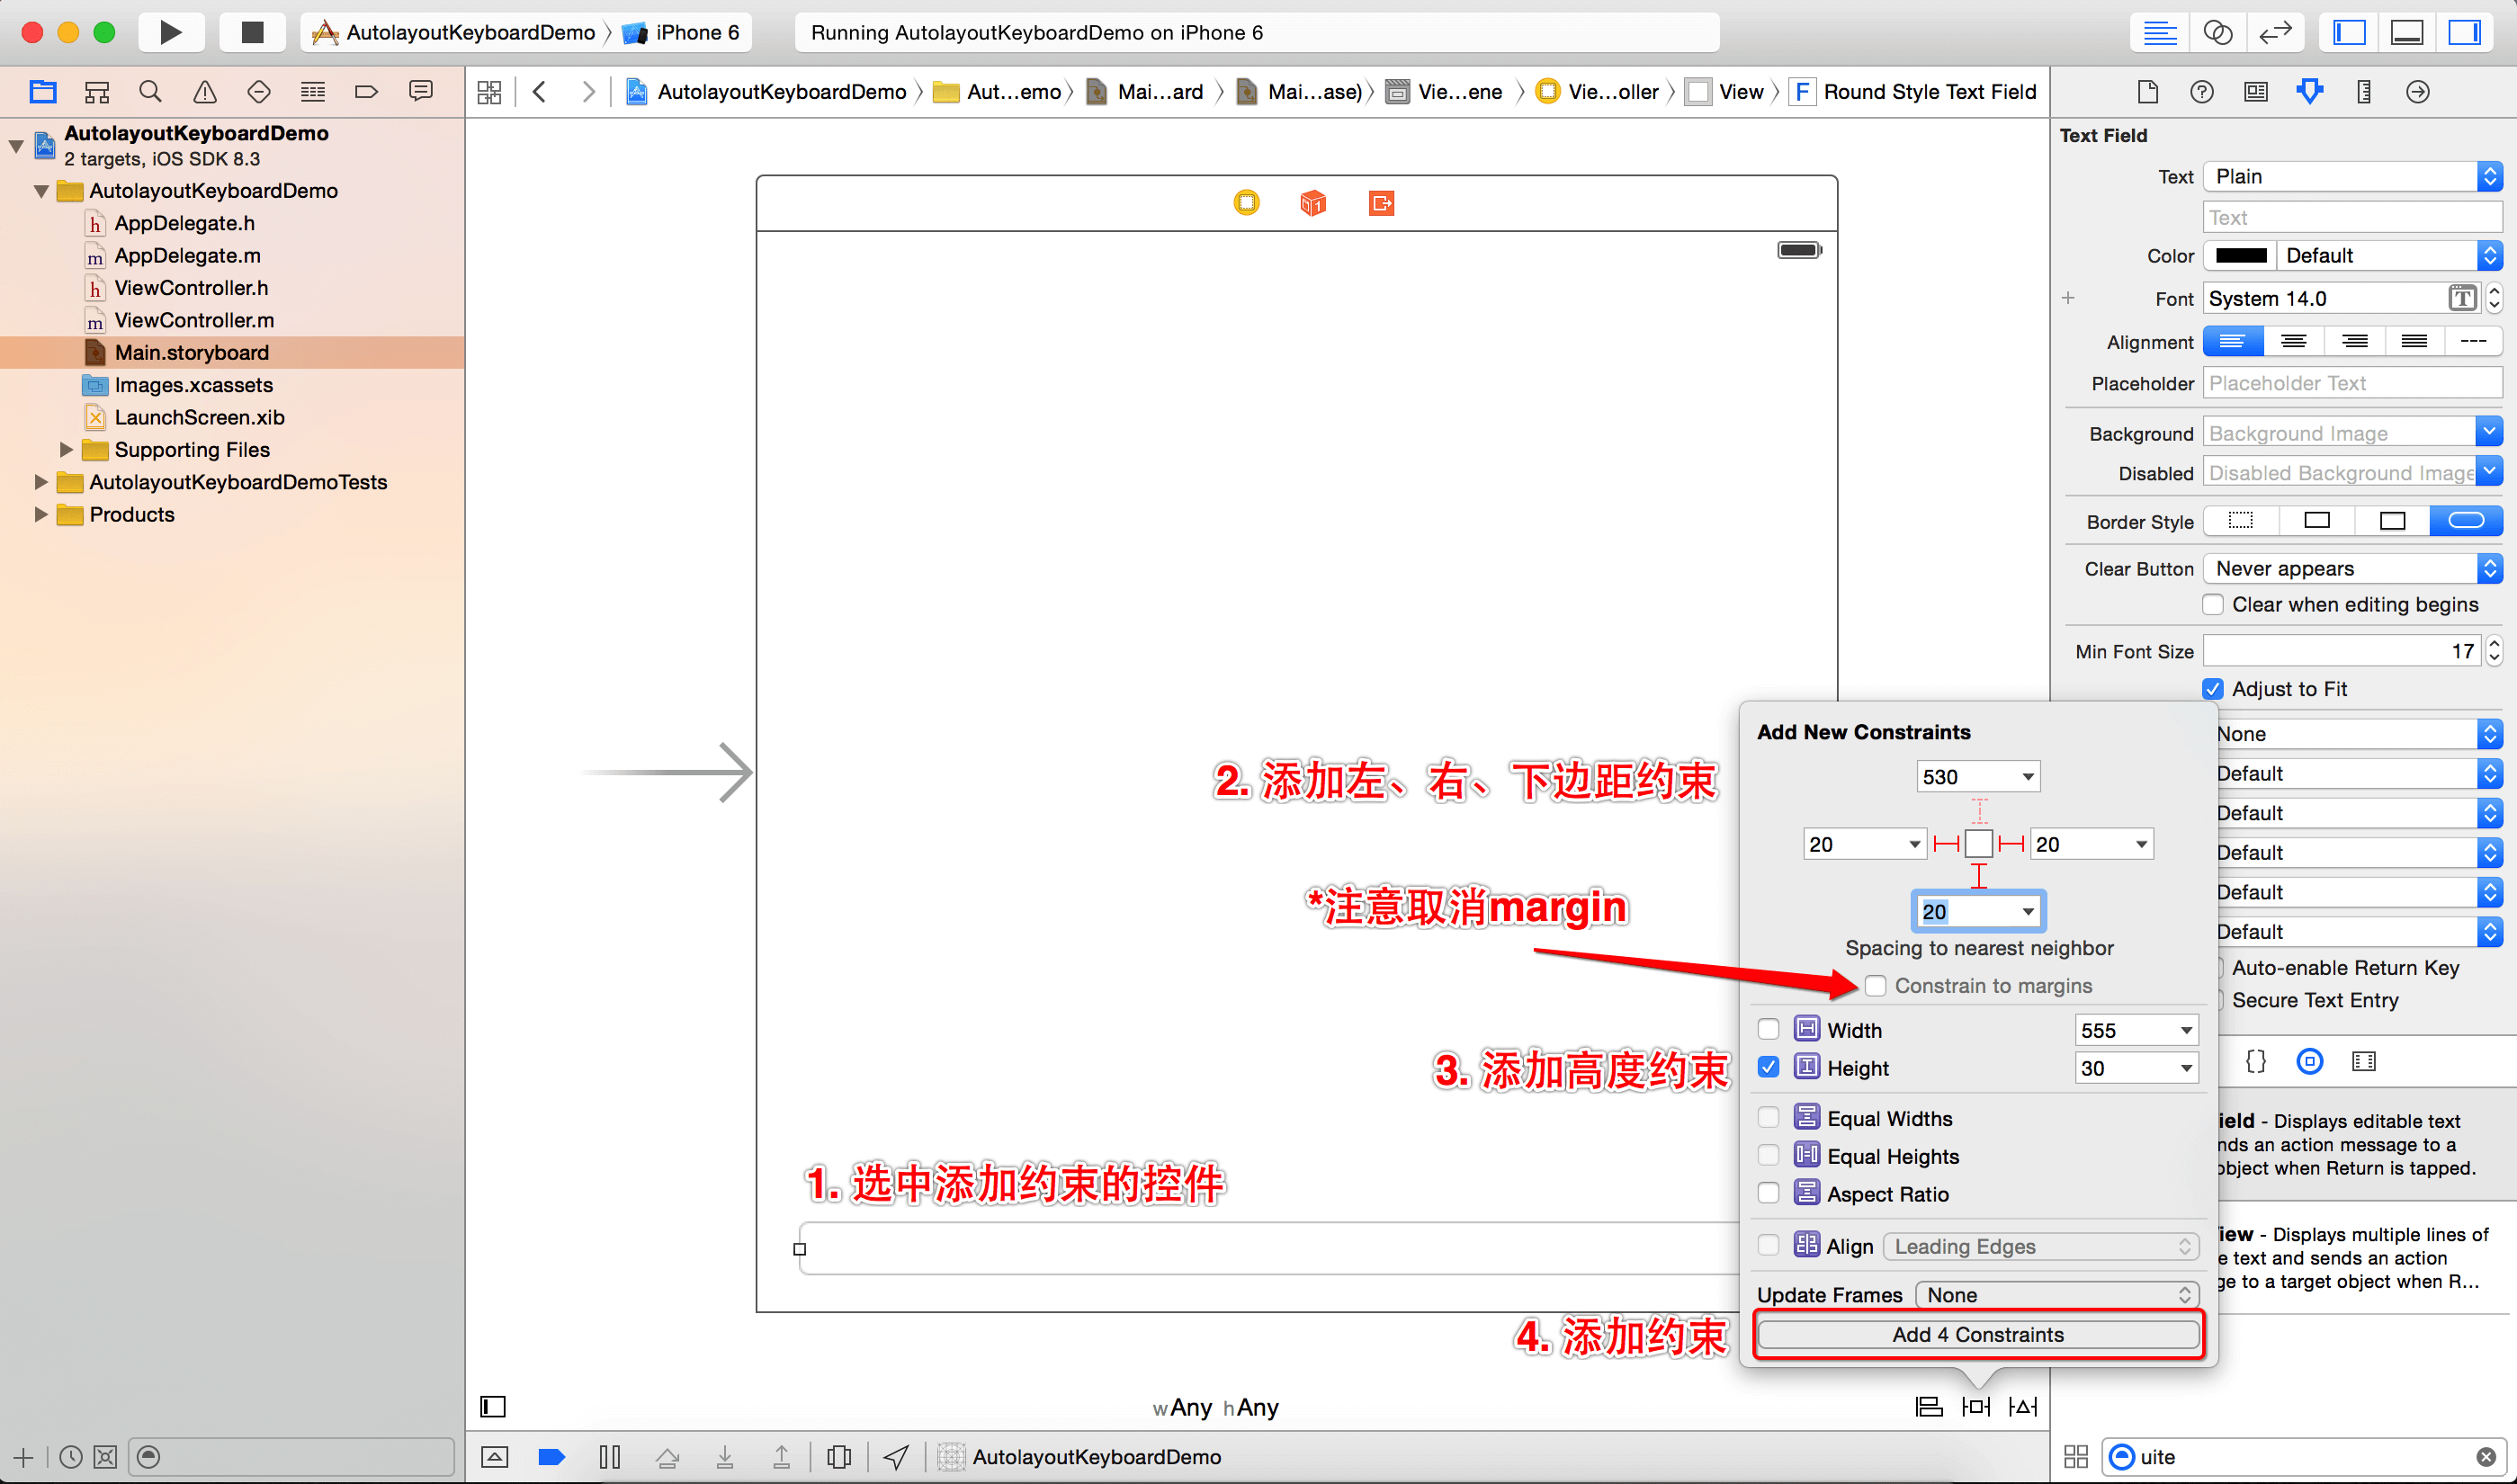Uncheck the Height constraint checkbox
This screenshot has height=1484, width=2517.
1768,1067
